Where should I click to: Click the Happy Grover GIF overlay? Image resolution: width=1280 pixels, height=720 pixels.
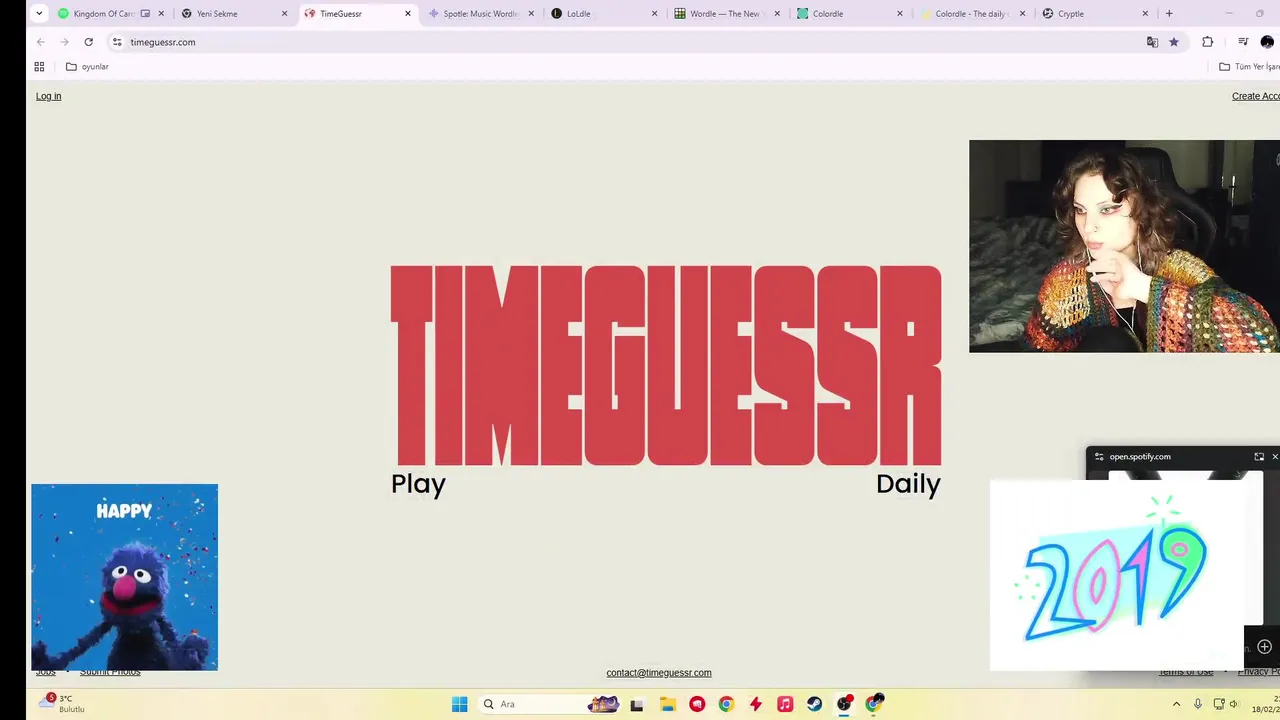tap(124, 577)
